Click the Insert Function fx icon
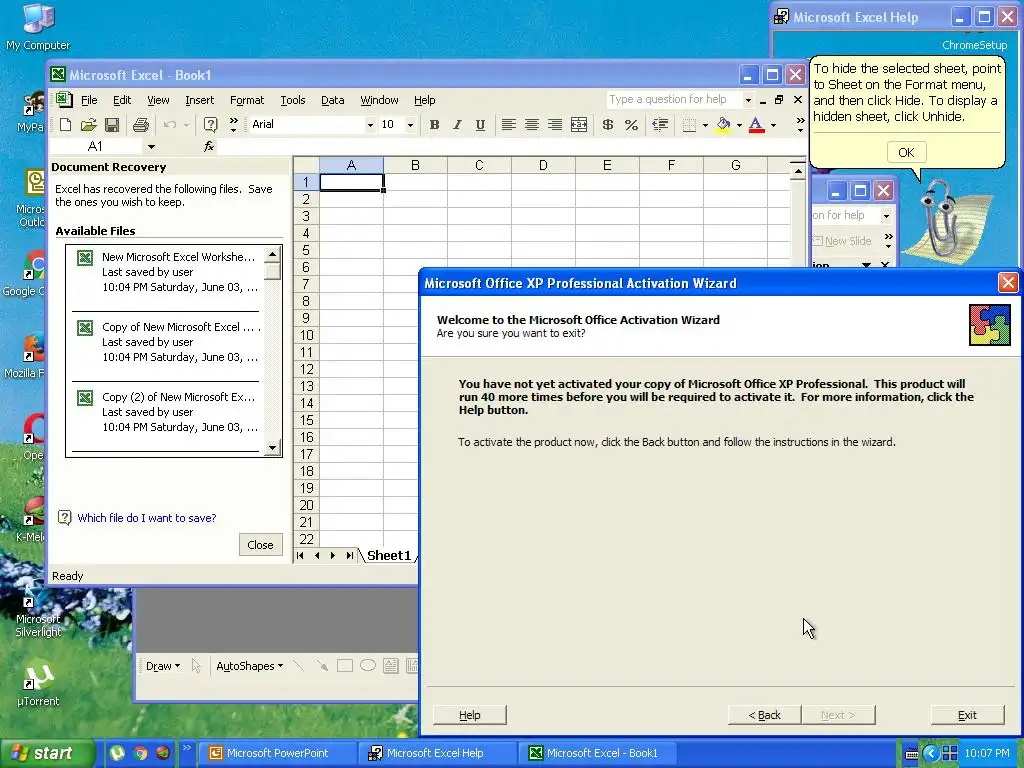 pos(209,147)
